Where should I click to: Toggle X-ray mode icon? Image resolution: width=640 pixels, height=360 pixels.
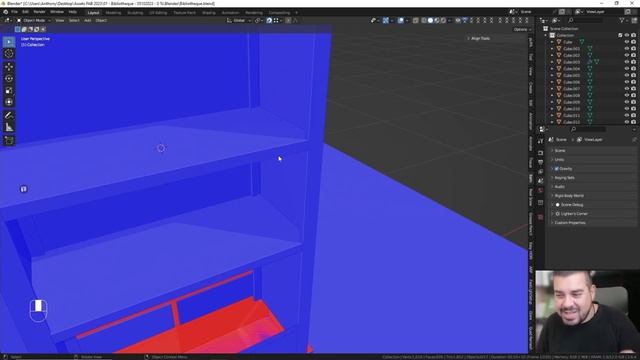tap(415, 20)
